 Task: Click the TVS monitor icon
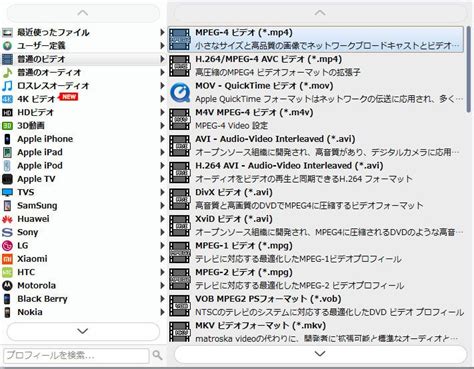[7, 192]
